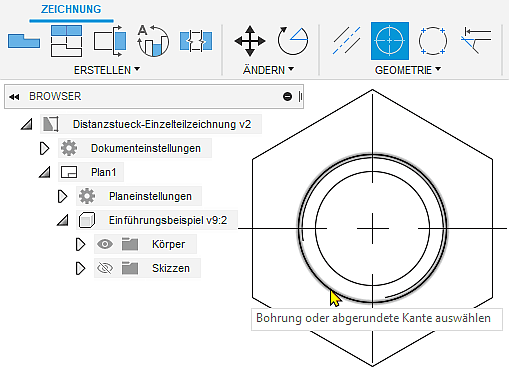Expand the Planeinstellungen node
Image resolution: width=509 pixels, height=369 pixels.
pyautogui.click(x=62, y=196)
